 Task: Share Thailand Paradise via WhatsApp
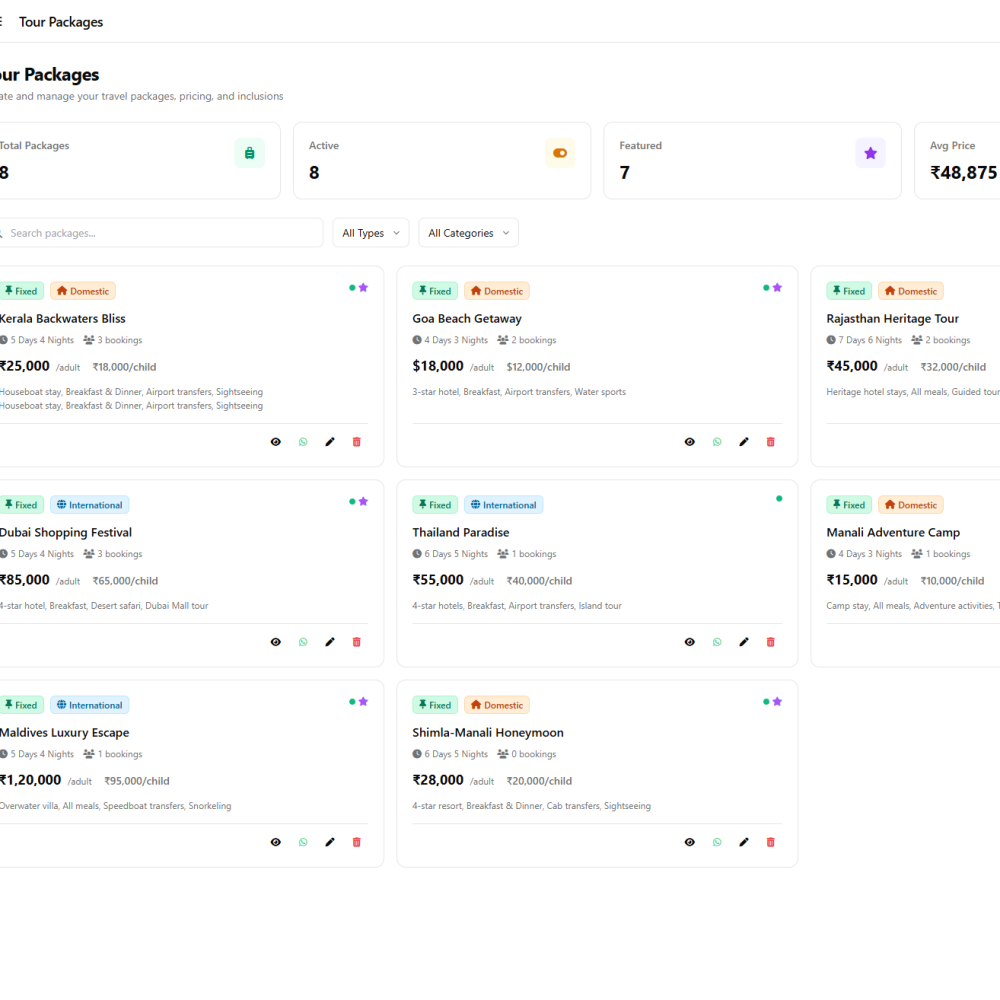717,642
